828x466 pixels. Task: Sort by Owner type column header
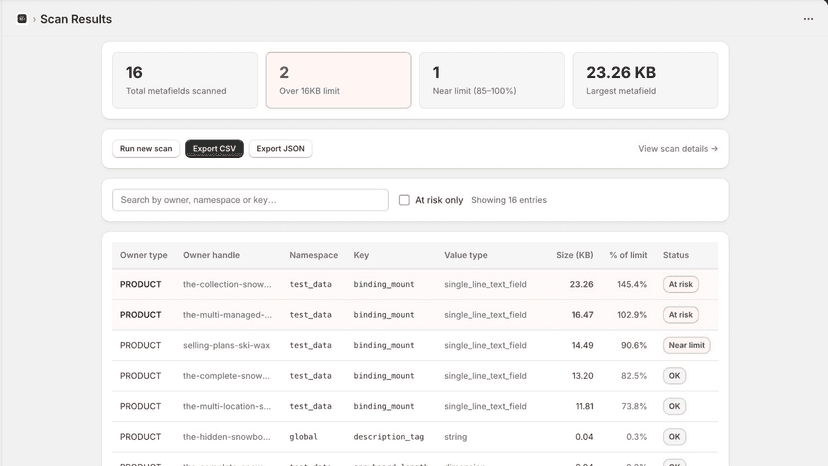144,255
